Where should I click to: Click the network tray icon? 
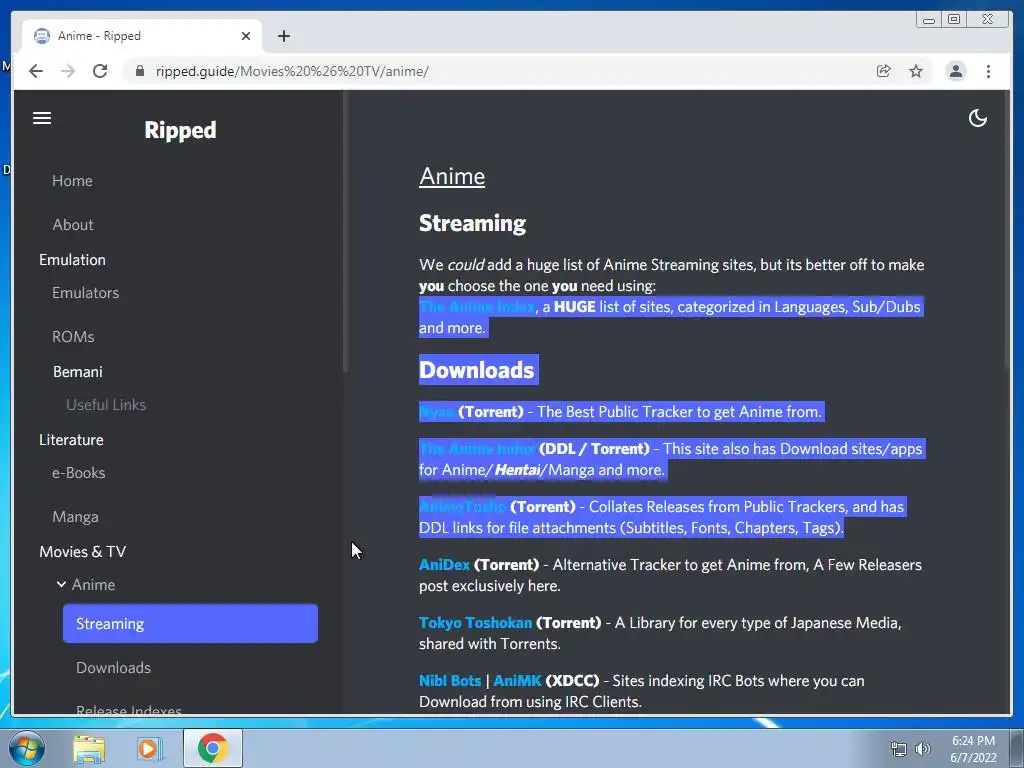(899, 749)
